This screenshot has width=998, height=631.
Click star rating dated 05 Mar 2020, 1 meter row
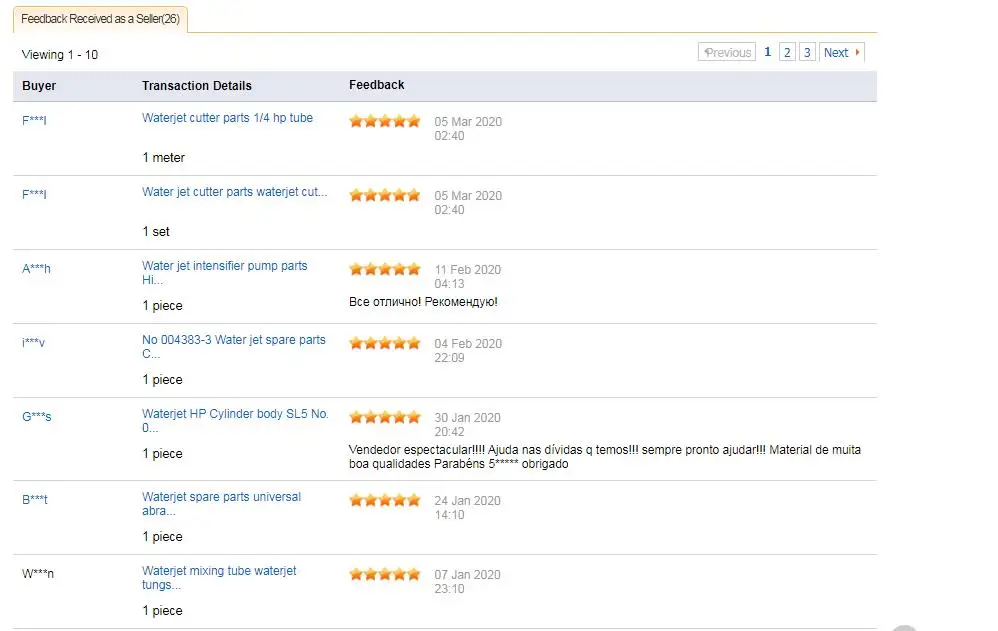[385, 121]
